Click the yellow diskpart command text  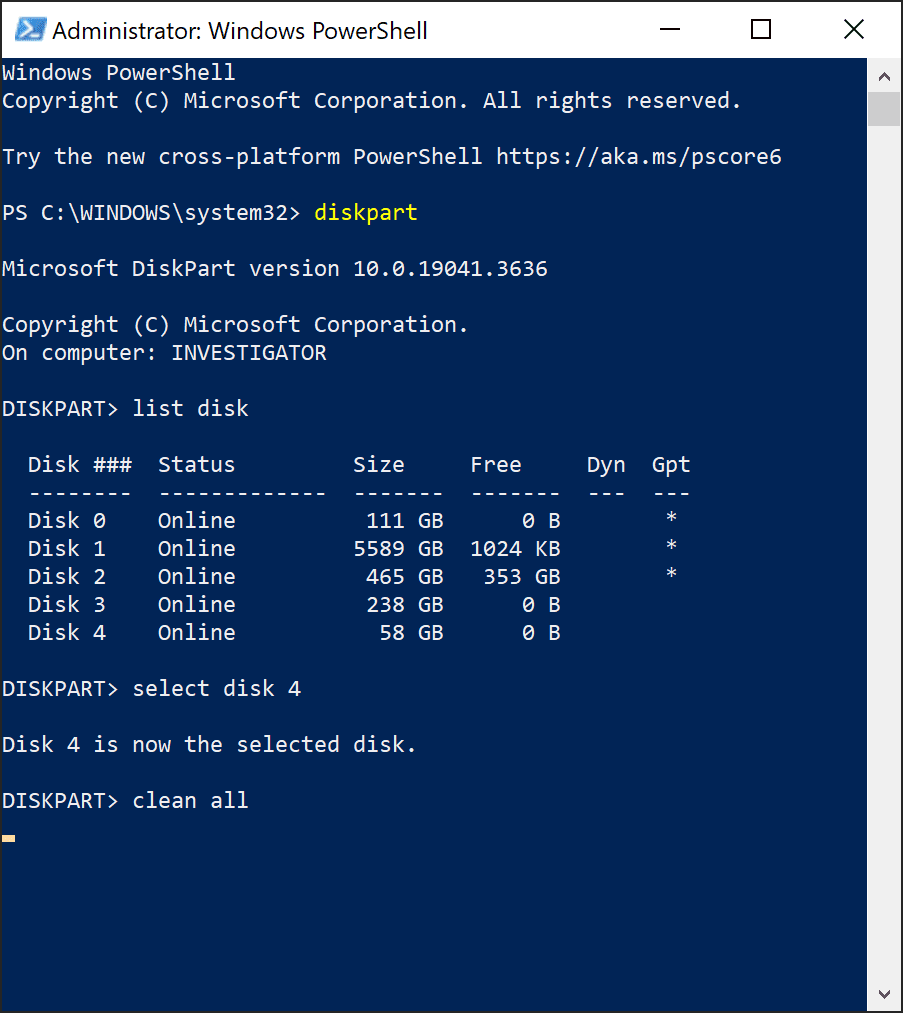tap(365, 212)
